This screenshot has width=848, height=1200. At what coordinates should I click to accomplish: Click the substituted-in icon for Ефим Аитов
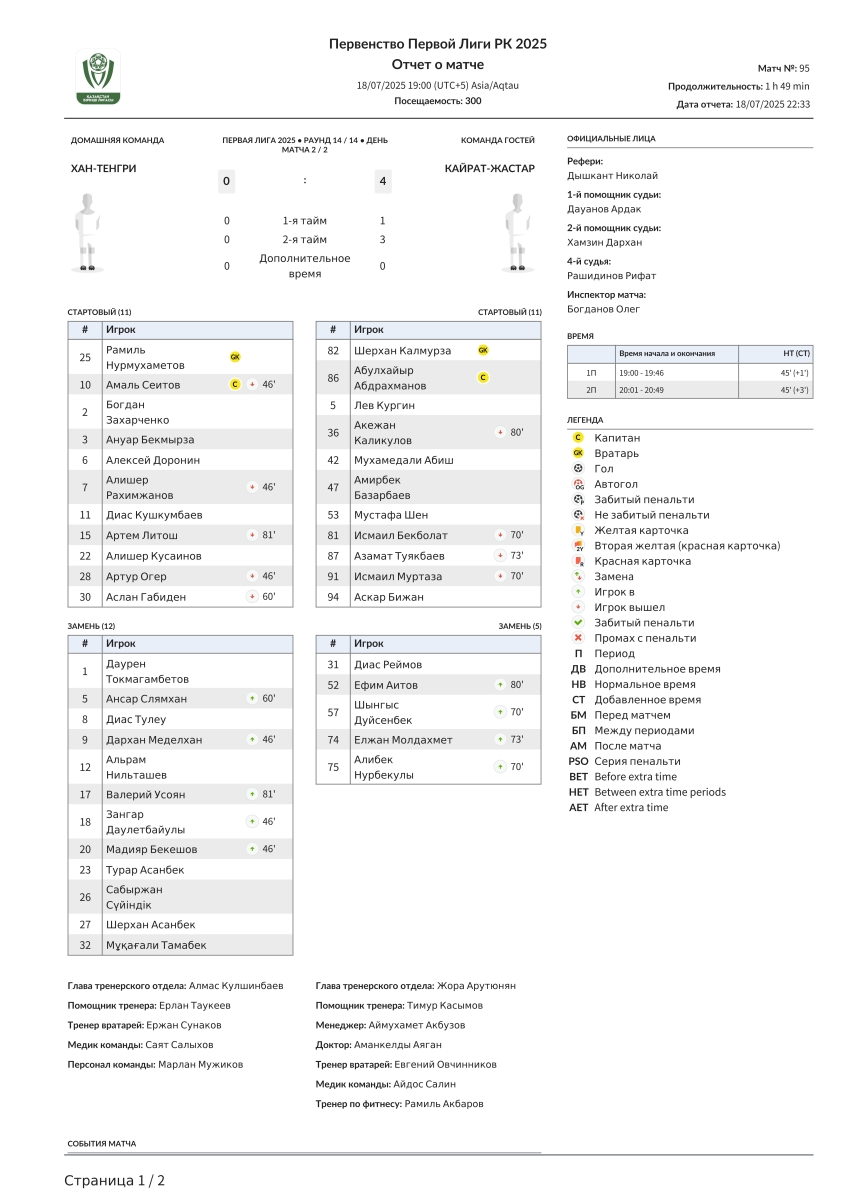pos(500,685)
